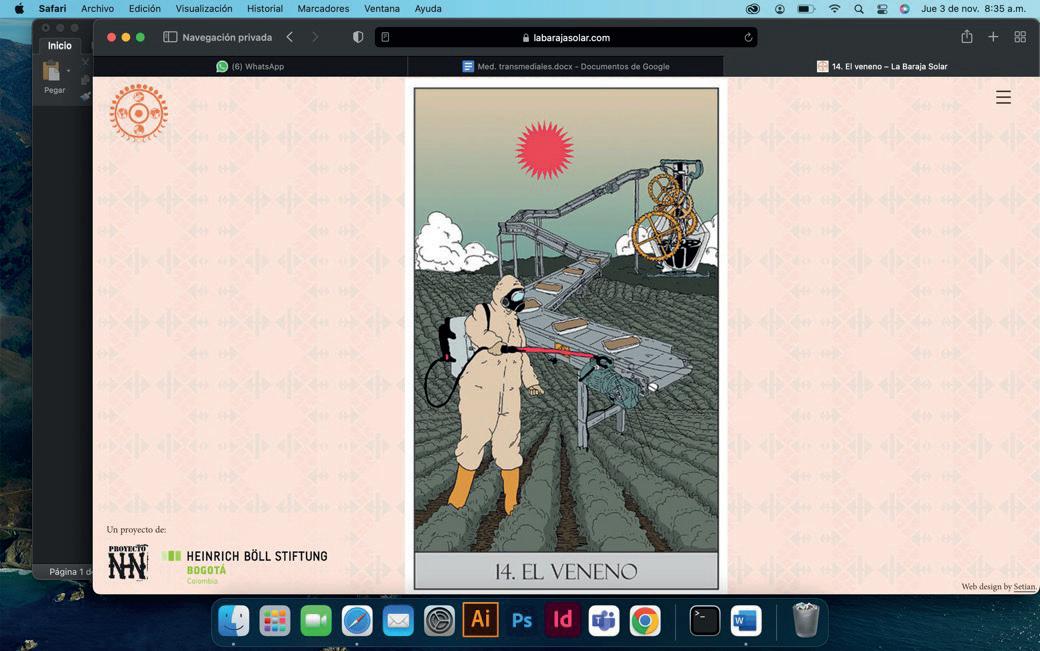Select the 14. El veneno tab

(x=881, y=66)
